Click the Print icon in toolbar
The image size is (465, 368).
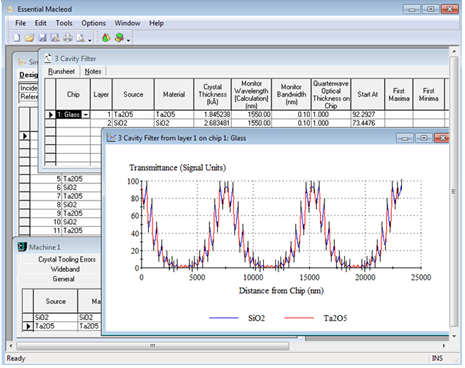[x=68, y=38]
